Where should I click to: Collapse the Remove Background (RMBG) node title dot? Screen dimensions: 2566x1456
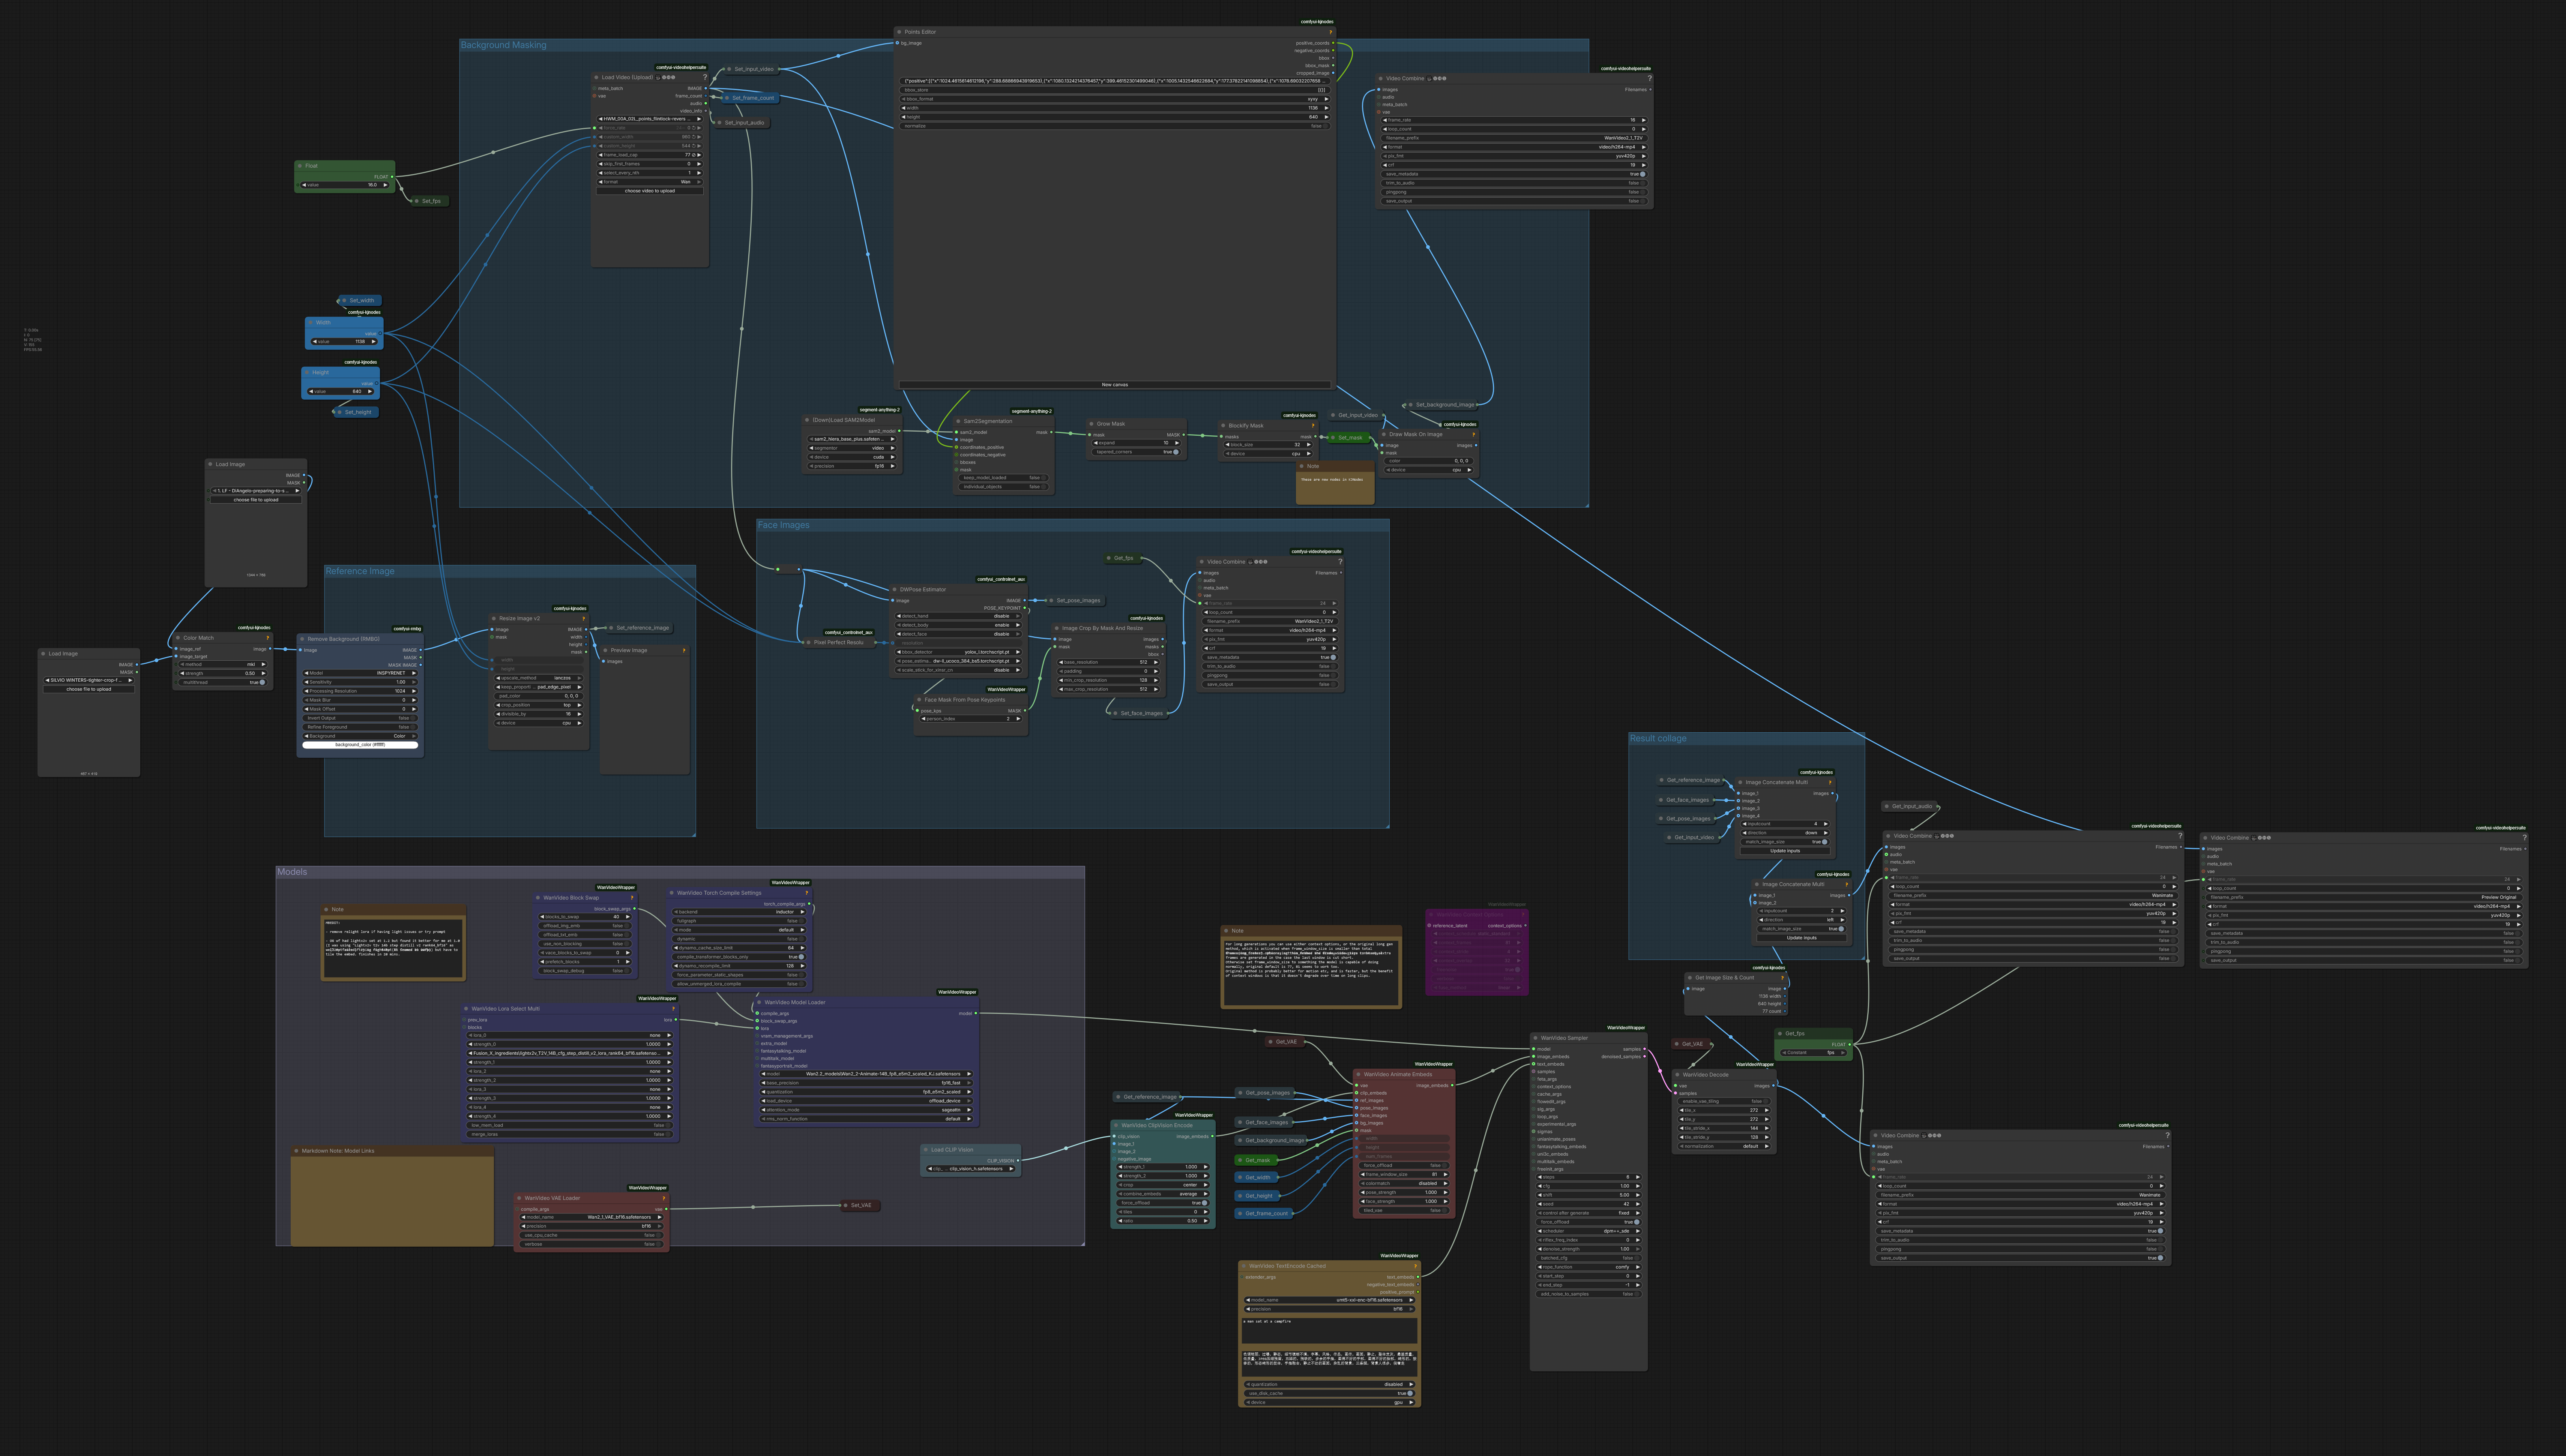point(302,639)
